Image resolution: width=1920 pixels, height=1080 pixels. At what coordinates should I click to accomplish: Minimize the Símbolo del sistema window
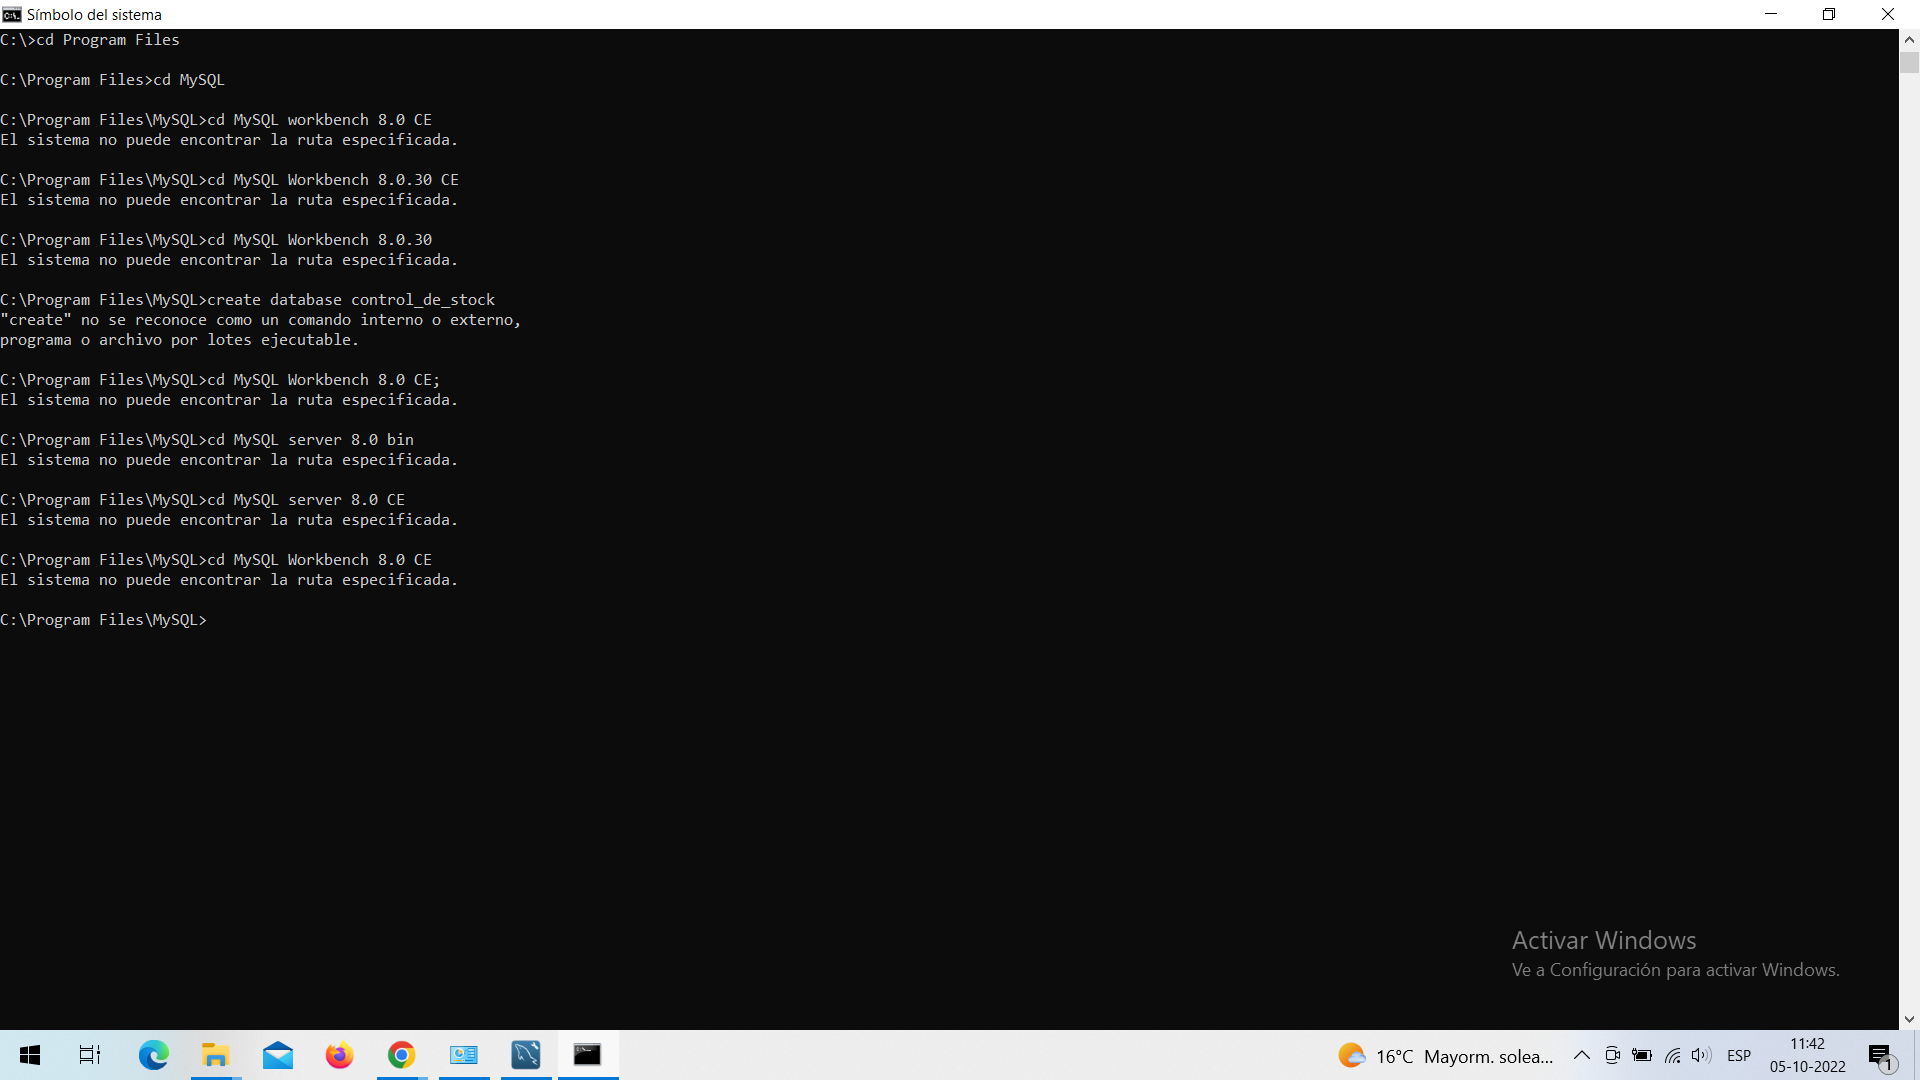(1771, 14)
